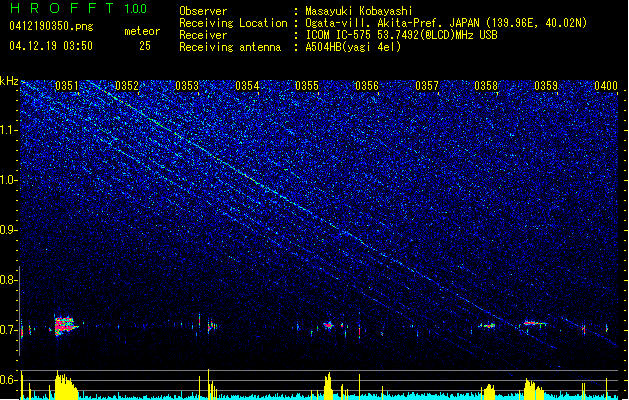Click the meteor count label
The image size is (629, 400).
point(142,31)
